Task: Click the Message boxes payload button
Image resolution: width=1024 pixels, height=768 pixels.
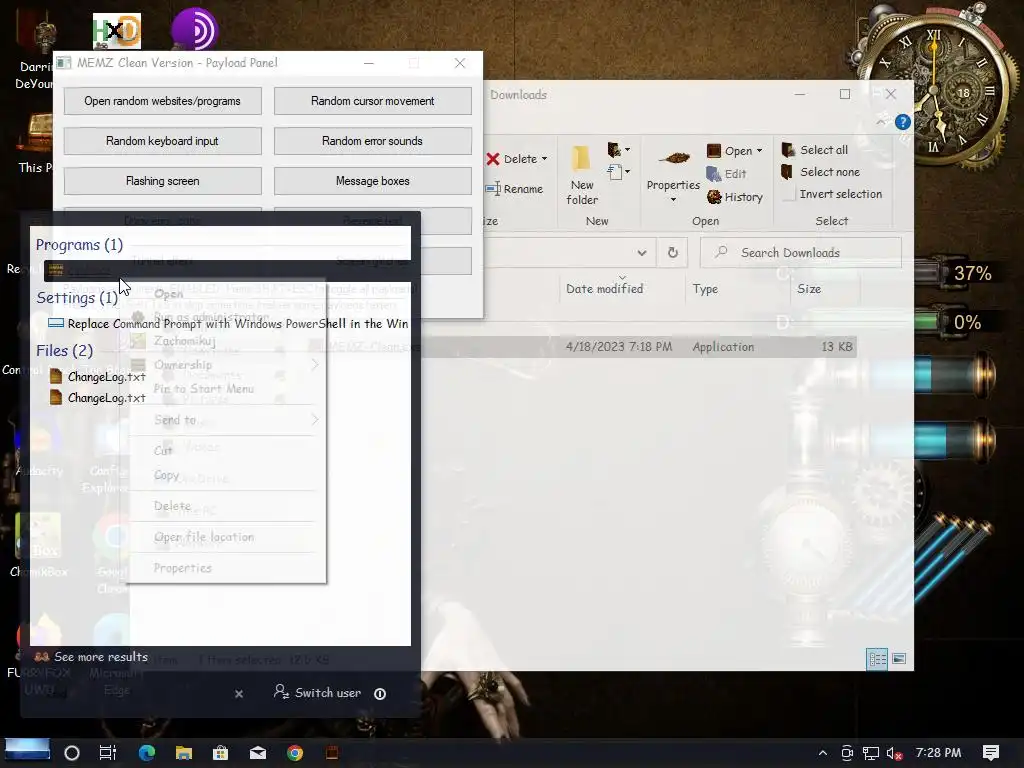Action: (x=372, y=181)
